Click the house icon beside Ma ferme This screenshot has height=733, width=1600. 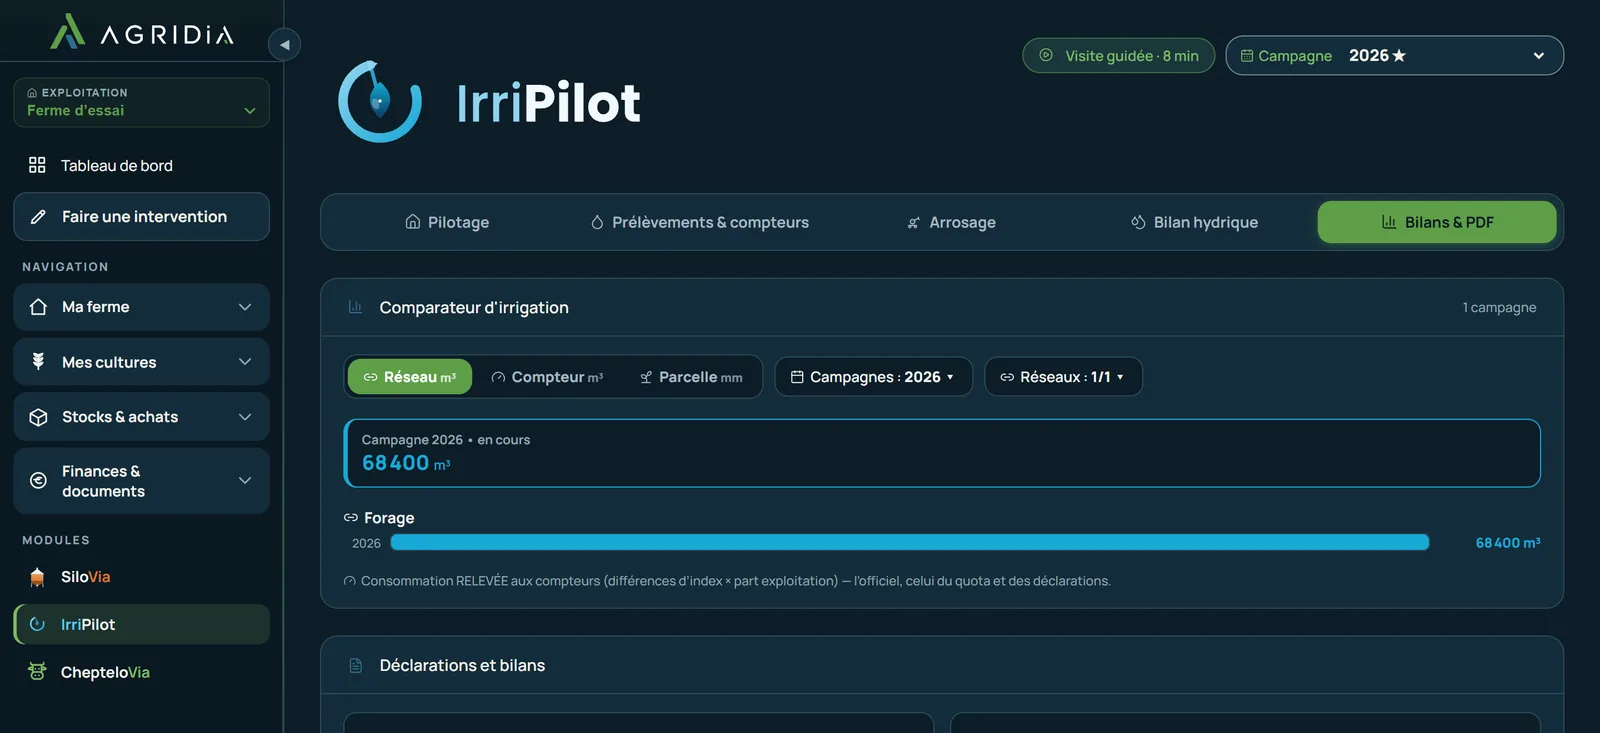click(39, 307)
